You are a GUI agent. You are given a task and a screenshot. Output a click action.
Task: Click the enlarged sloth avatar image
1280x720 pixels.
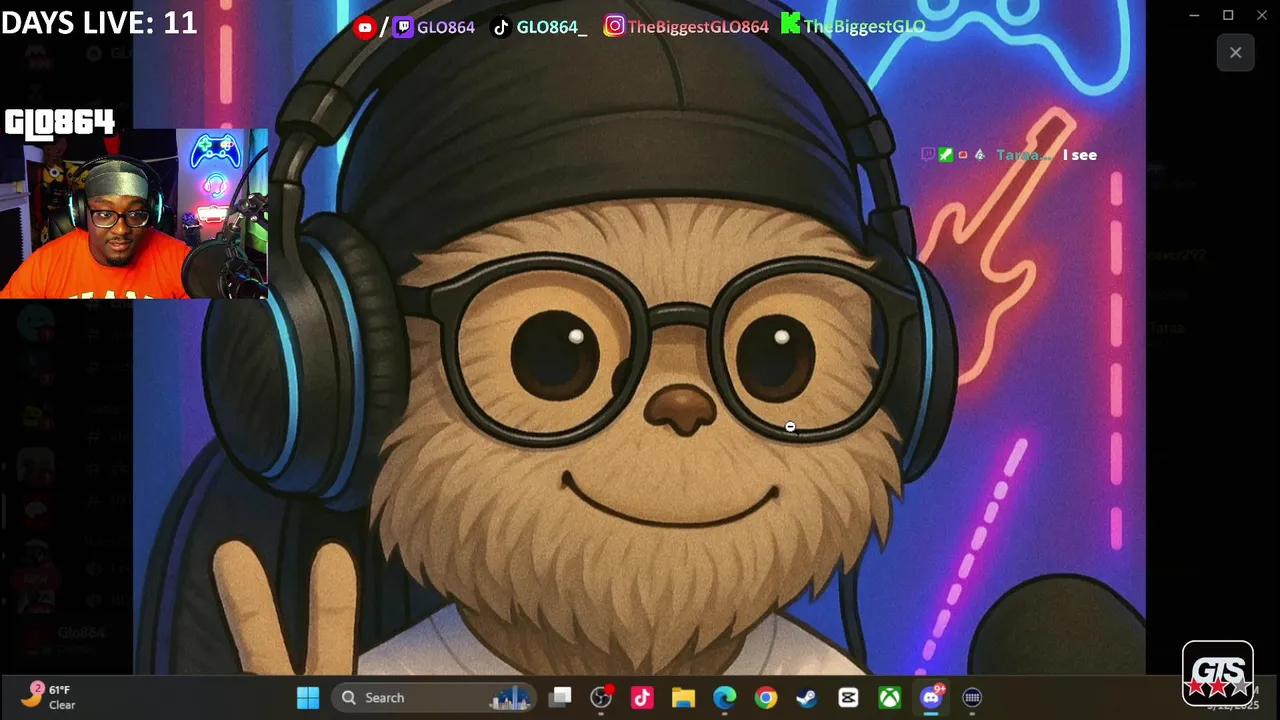pos(639,337)
